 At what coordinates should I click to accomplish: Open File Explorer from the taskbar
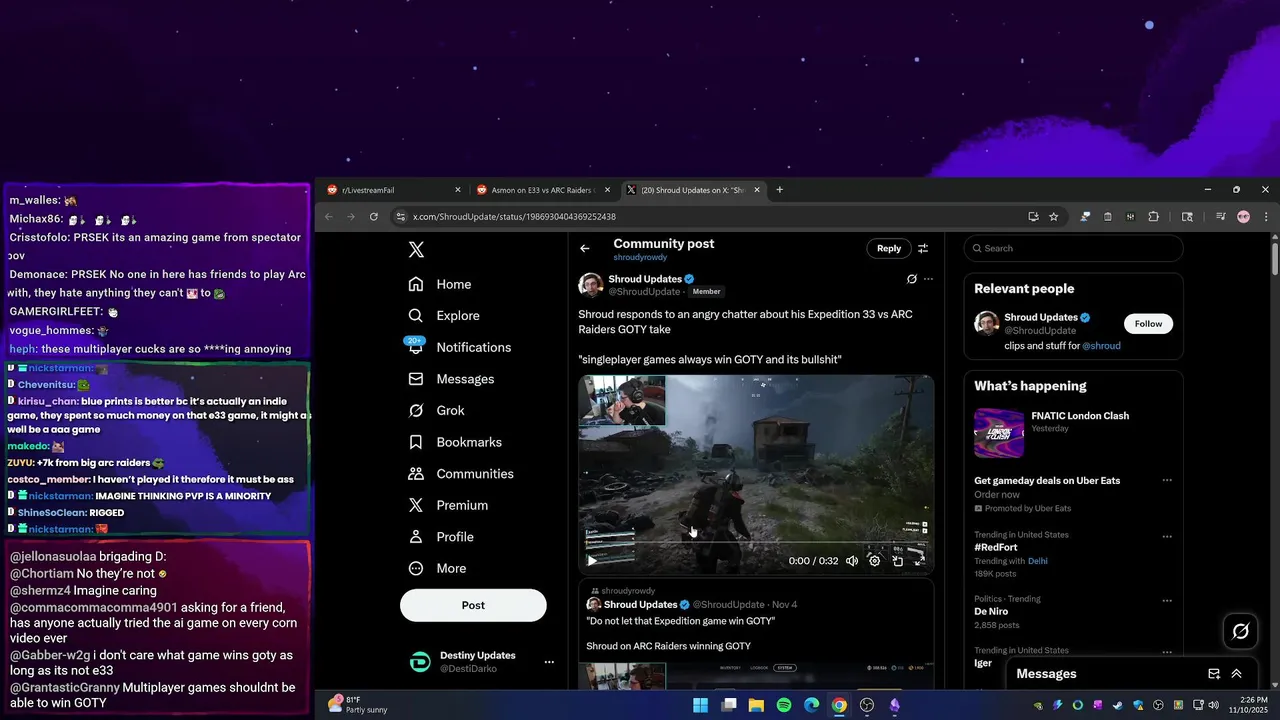(756, 705)
